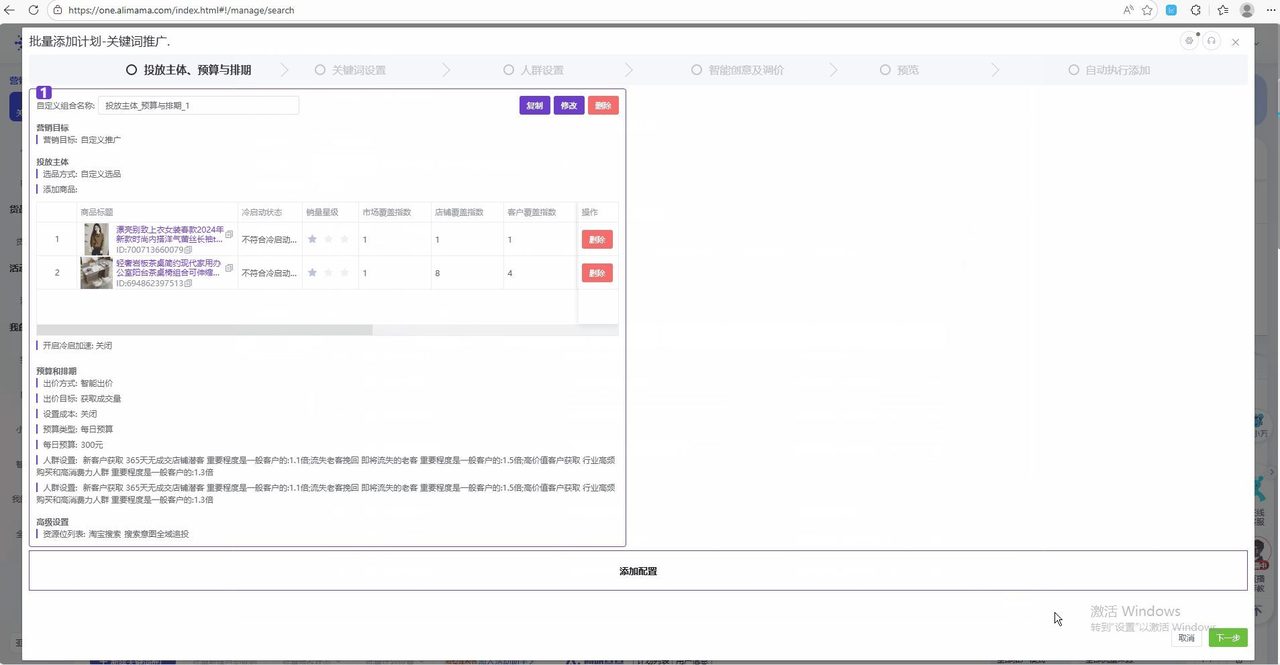Open the read aloud feature
The width and height of the screenshot is (1280, 665).
point(1128,10)
